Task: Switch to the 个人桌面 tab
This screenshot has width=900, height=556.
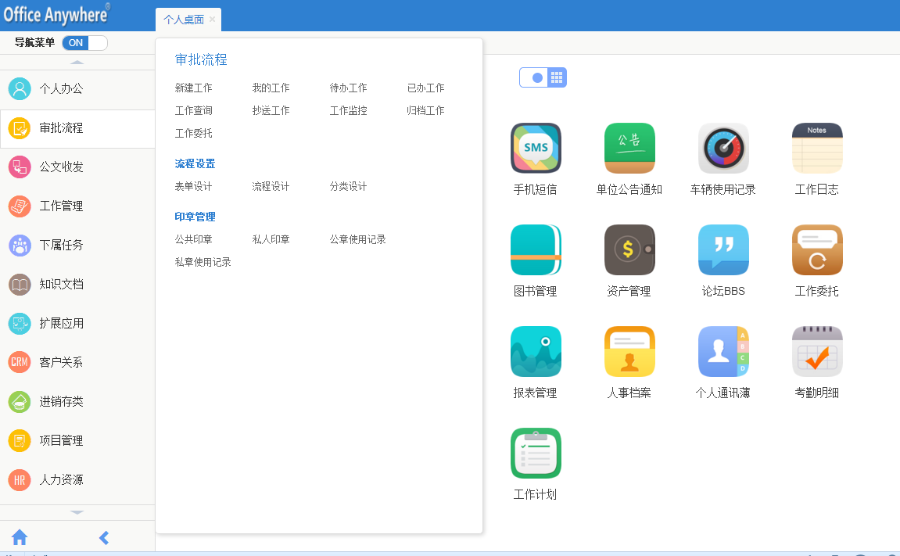Action: click(x=183, y=19)
